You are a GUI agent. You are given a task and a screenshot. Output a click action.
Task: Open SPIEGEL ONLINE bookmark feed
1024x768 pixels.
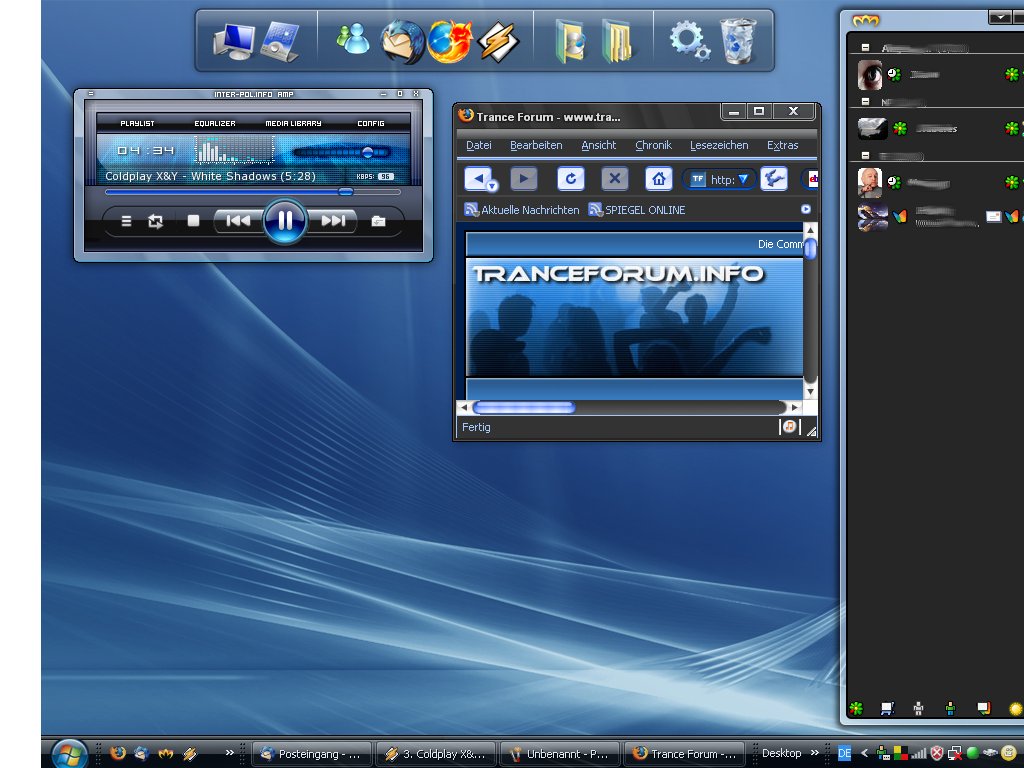pos(638,210)
